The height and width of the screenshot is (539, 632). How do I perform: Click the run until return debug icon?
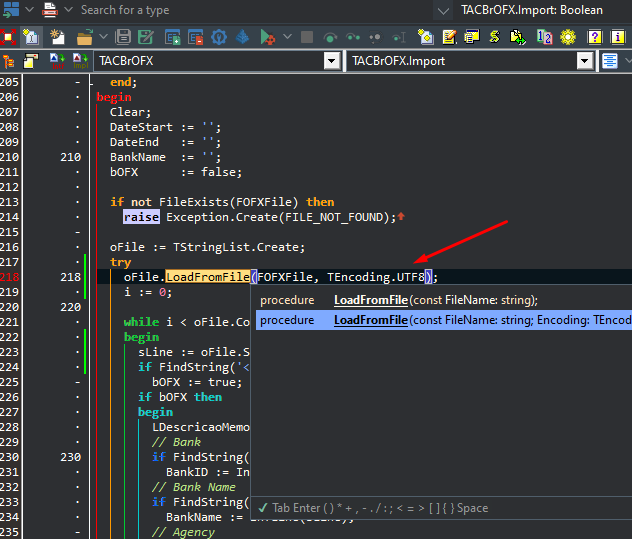point(375,37)
